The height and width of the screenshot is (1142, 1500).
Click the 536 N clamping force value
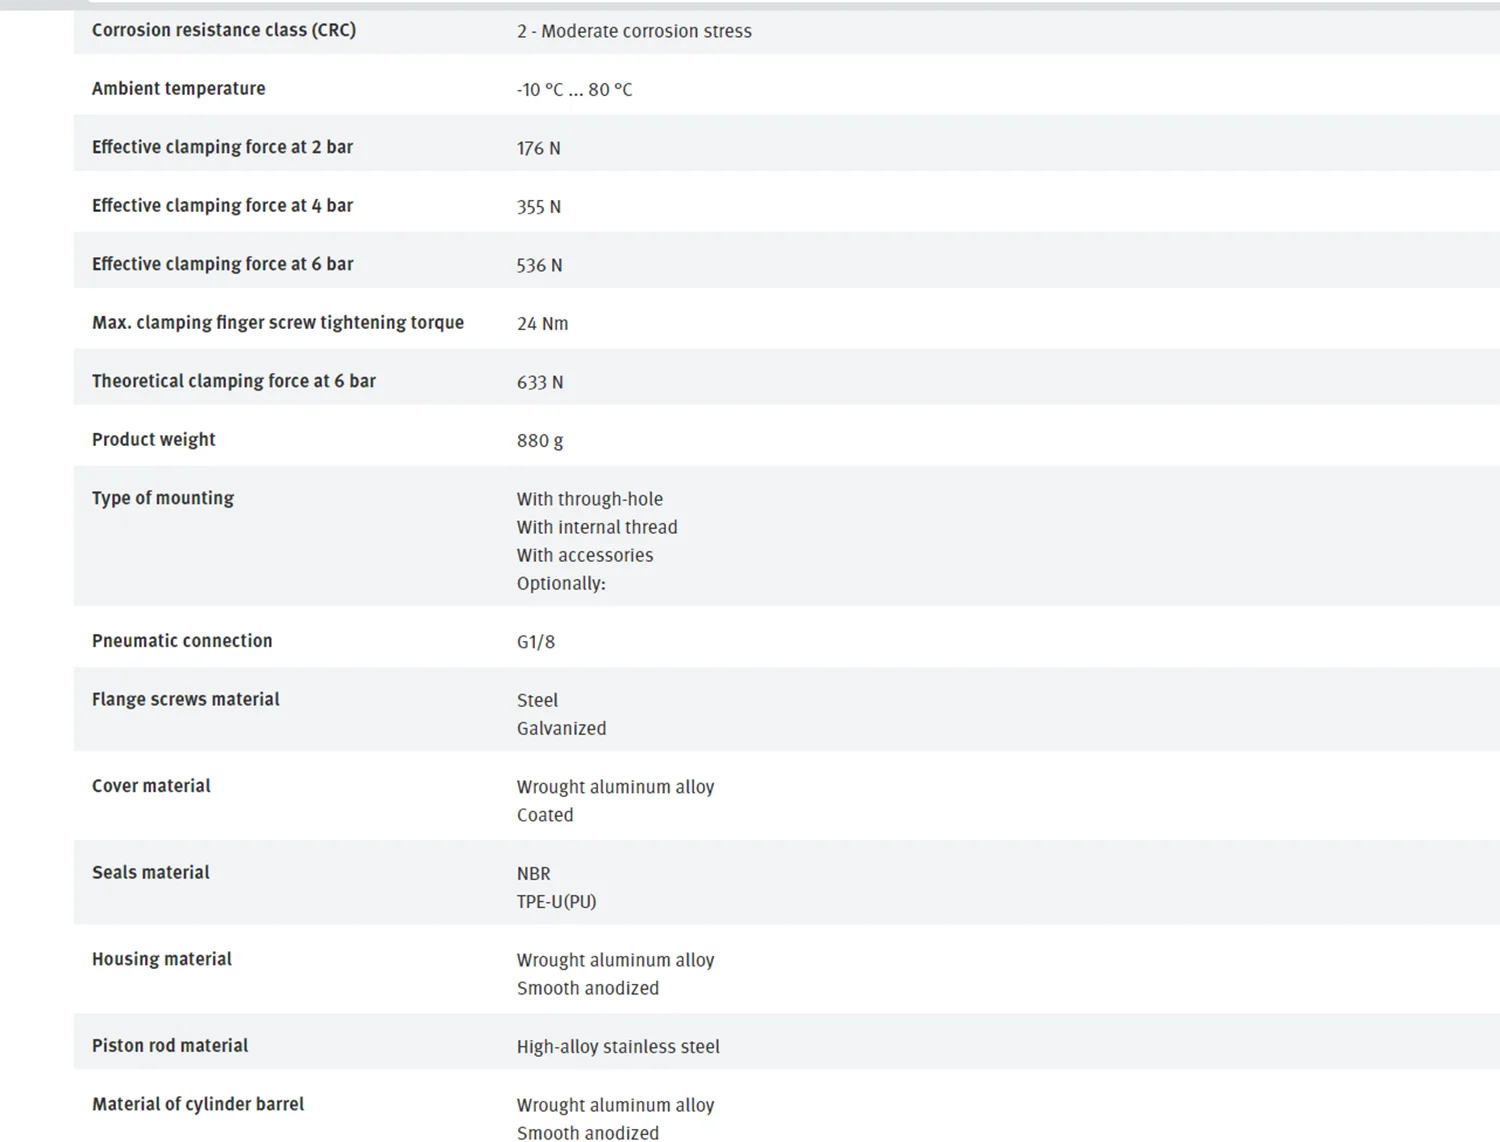pos(539,265)
